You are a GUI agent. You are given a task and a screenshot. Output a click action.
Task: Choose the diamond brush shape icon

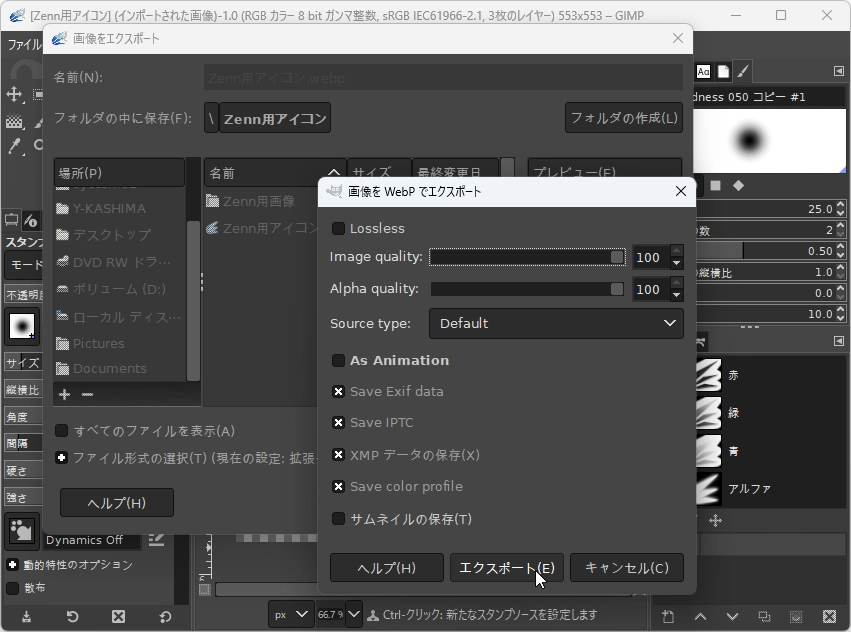[x=738, y=186]
